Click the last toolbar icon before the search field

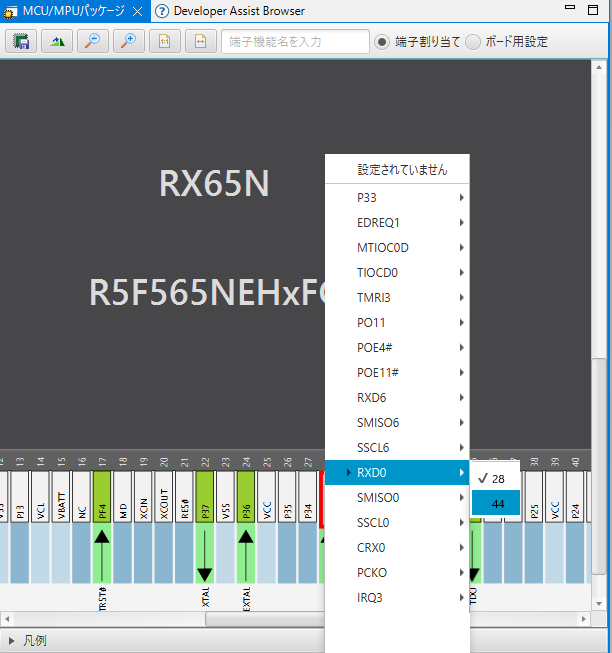tap(199, 41)
